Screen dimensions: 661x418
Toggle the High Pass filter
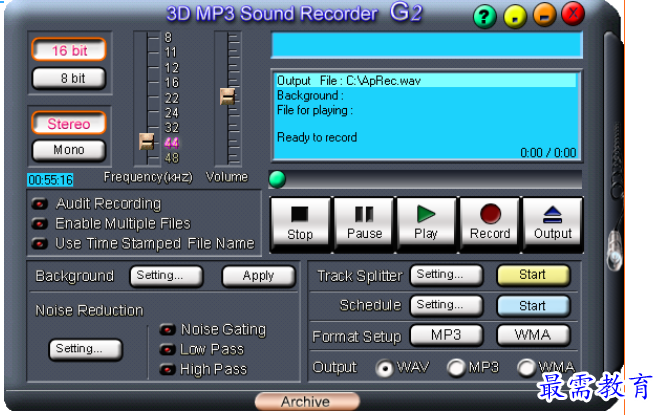coord(167,370)
